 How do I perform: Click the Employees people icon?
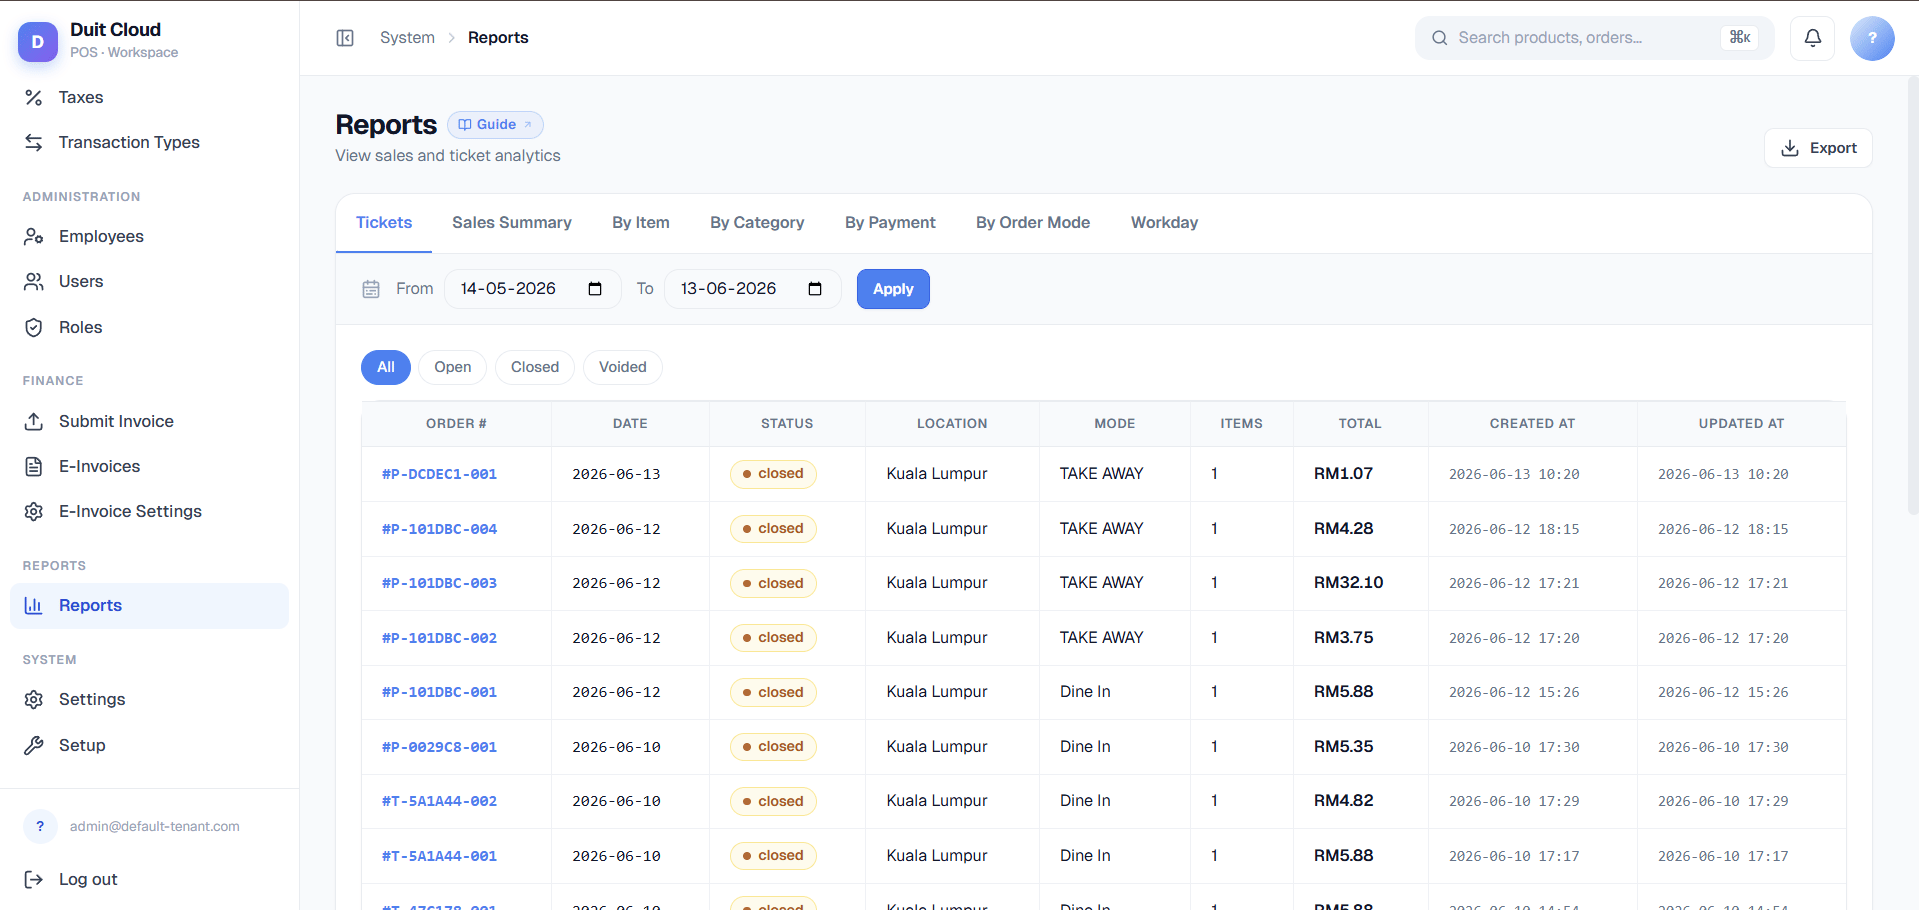pyautogui.click(x=34, y=236)
